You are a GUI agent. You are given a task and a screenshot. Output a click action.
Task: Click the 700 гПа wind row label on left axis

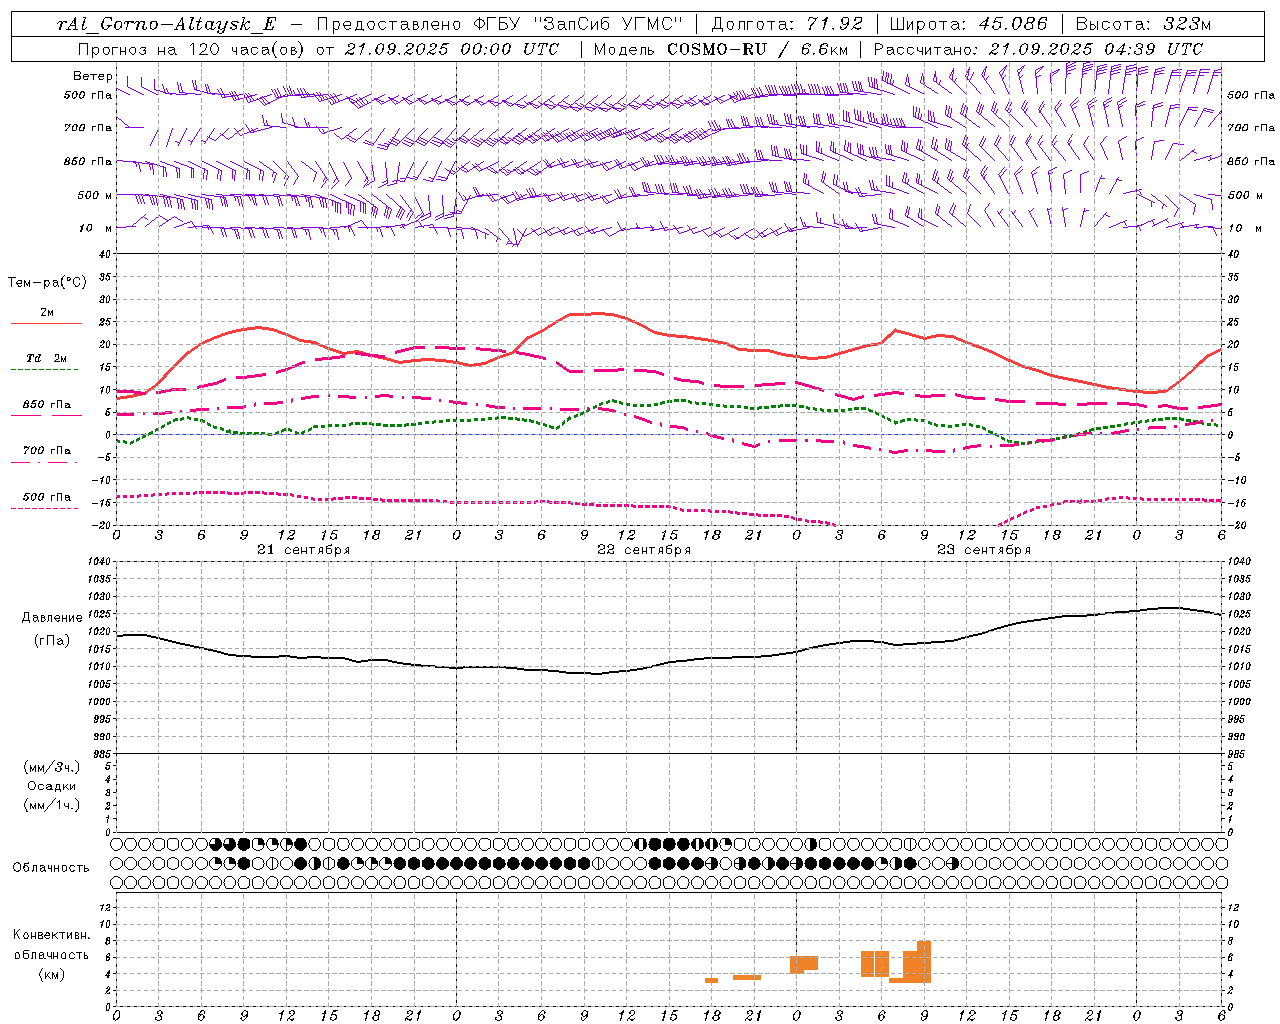88,128
